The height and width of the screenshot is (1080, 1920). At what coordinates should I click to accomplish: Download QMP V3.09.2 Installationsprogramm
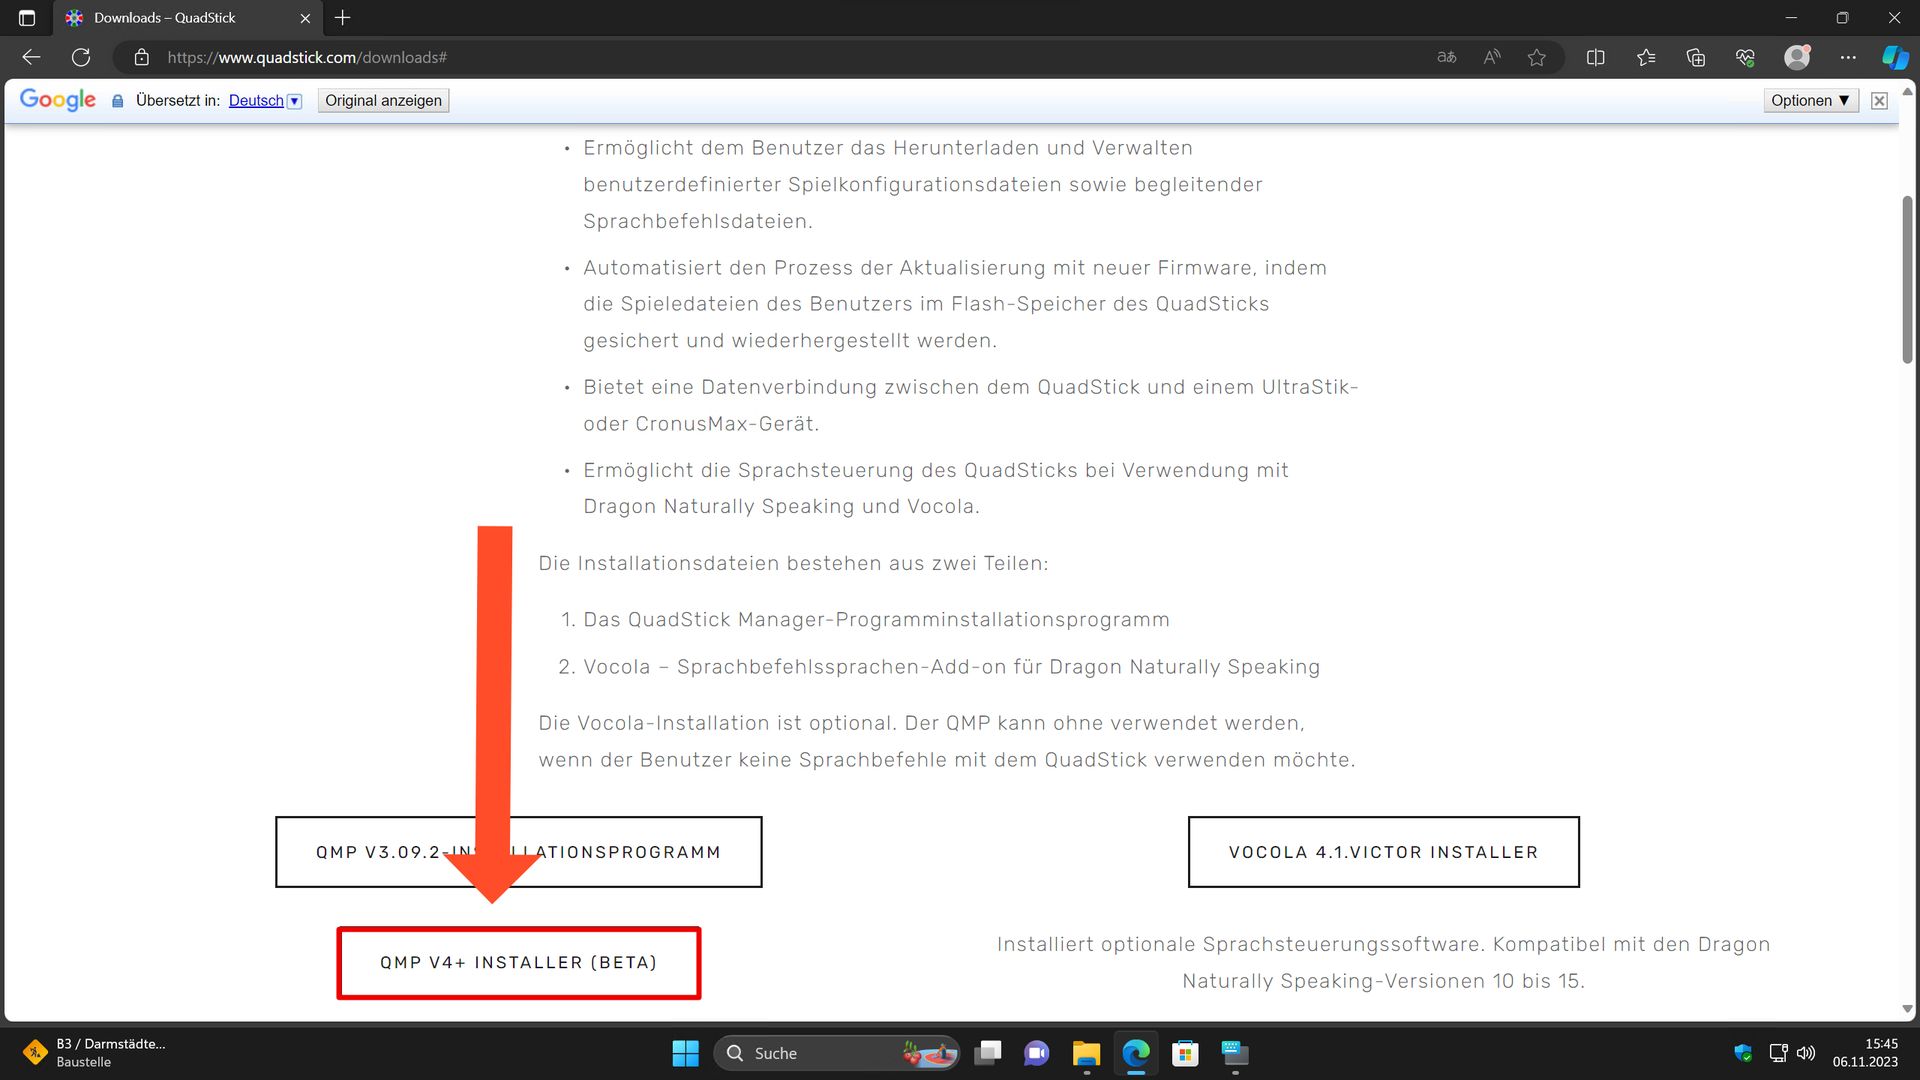(x=518, y=852)
